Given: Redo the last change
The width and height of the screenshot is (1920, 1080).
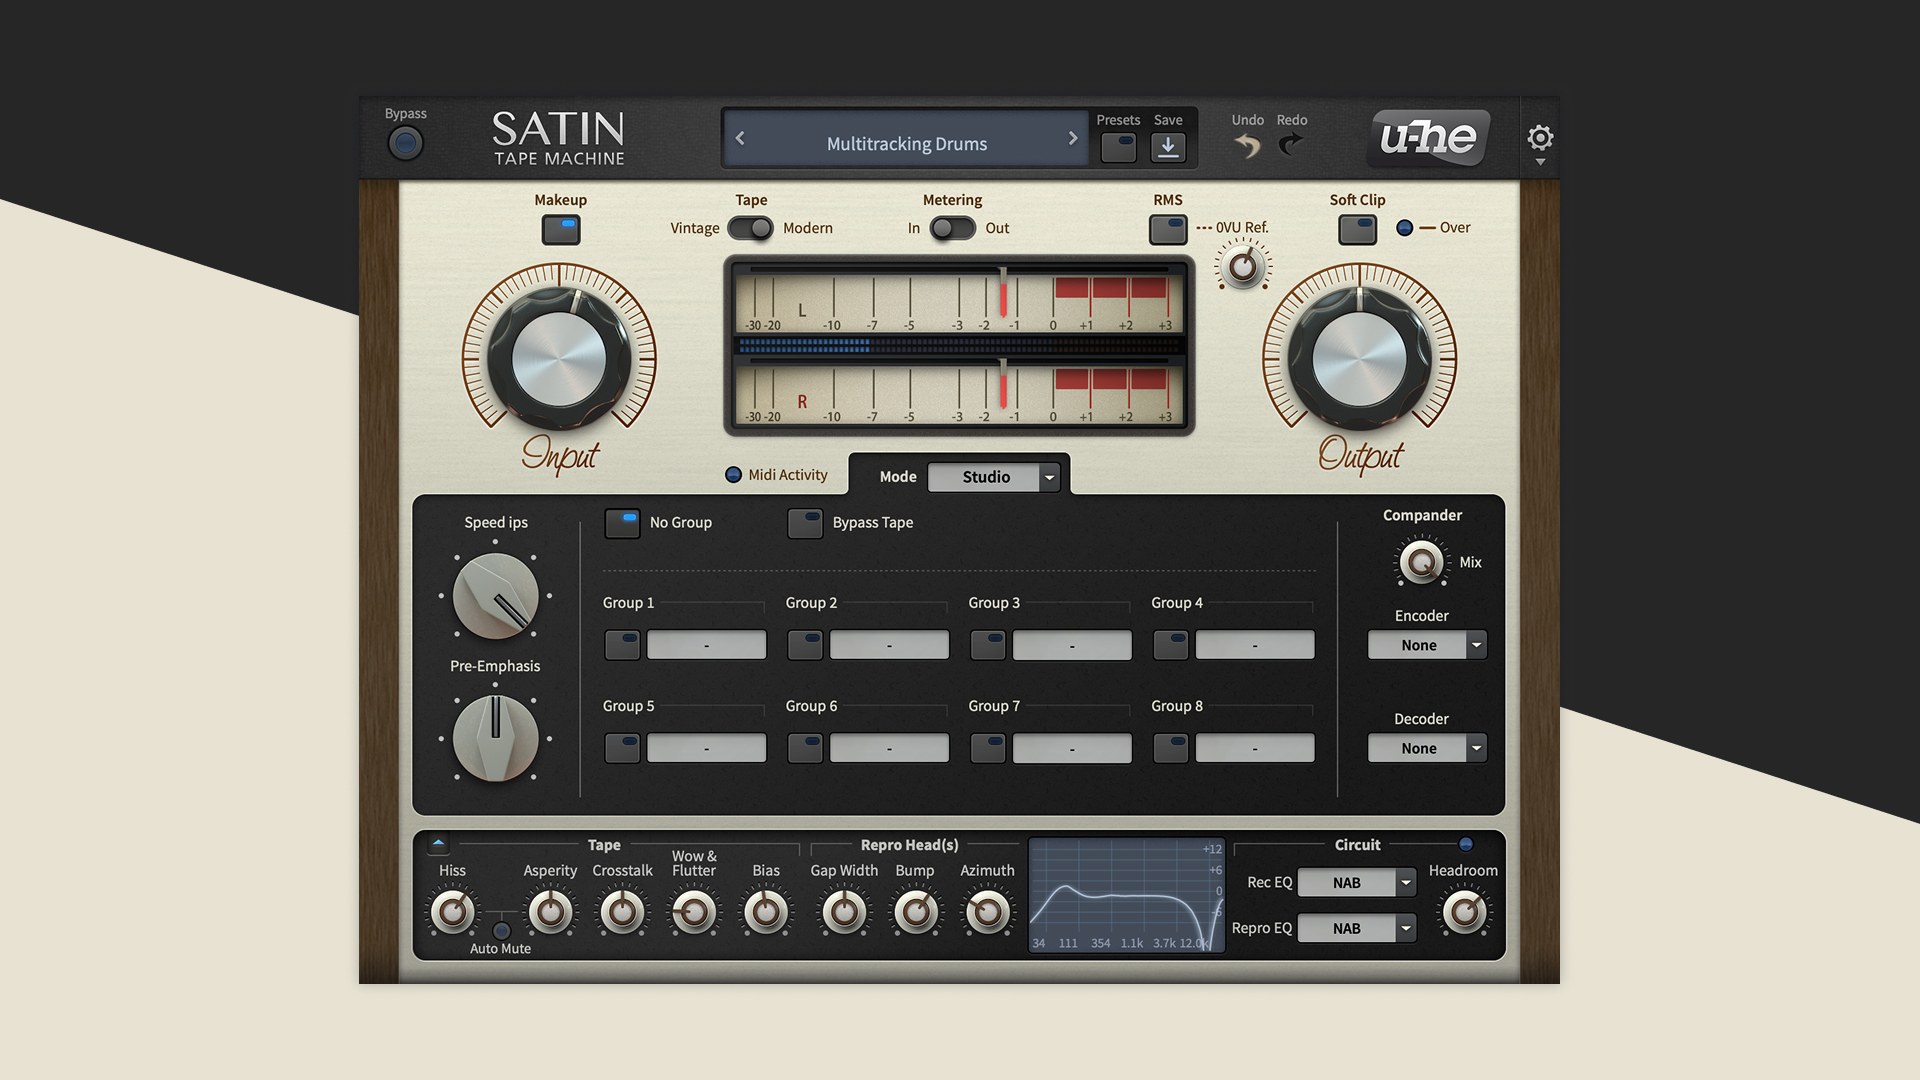Looking at the screenshot, I should coord(1291,145).
